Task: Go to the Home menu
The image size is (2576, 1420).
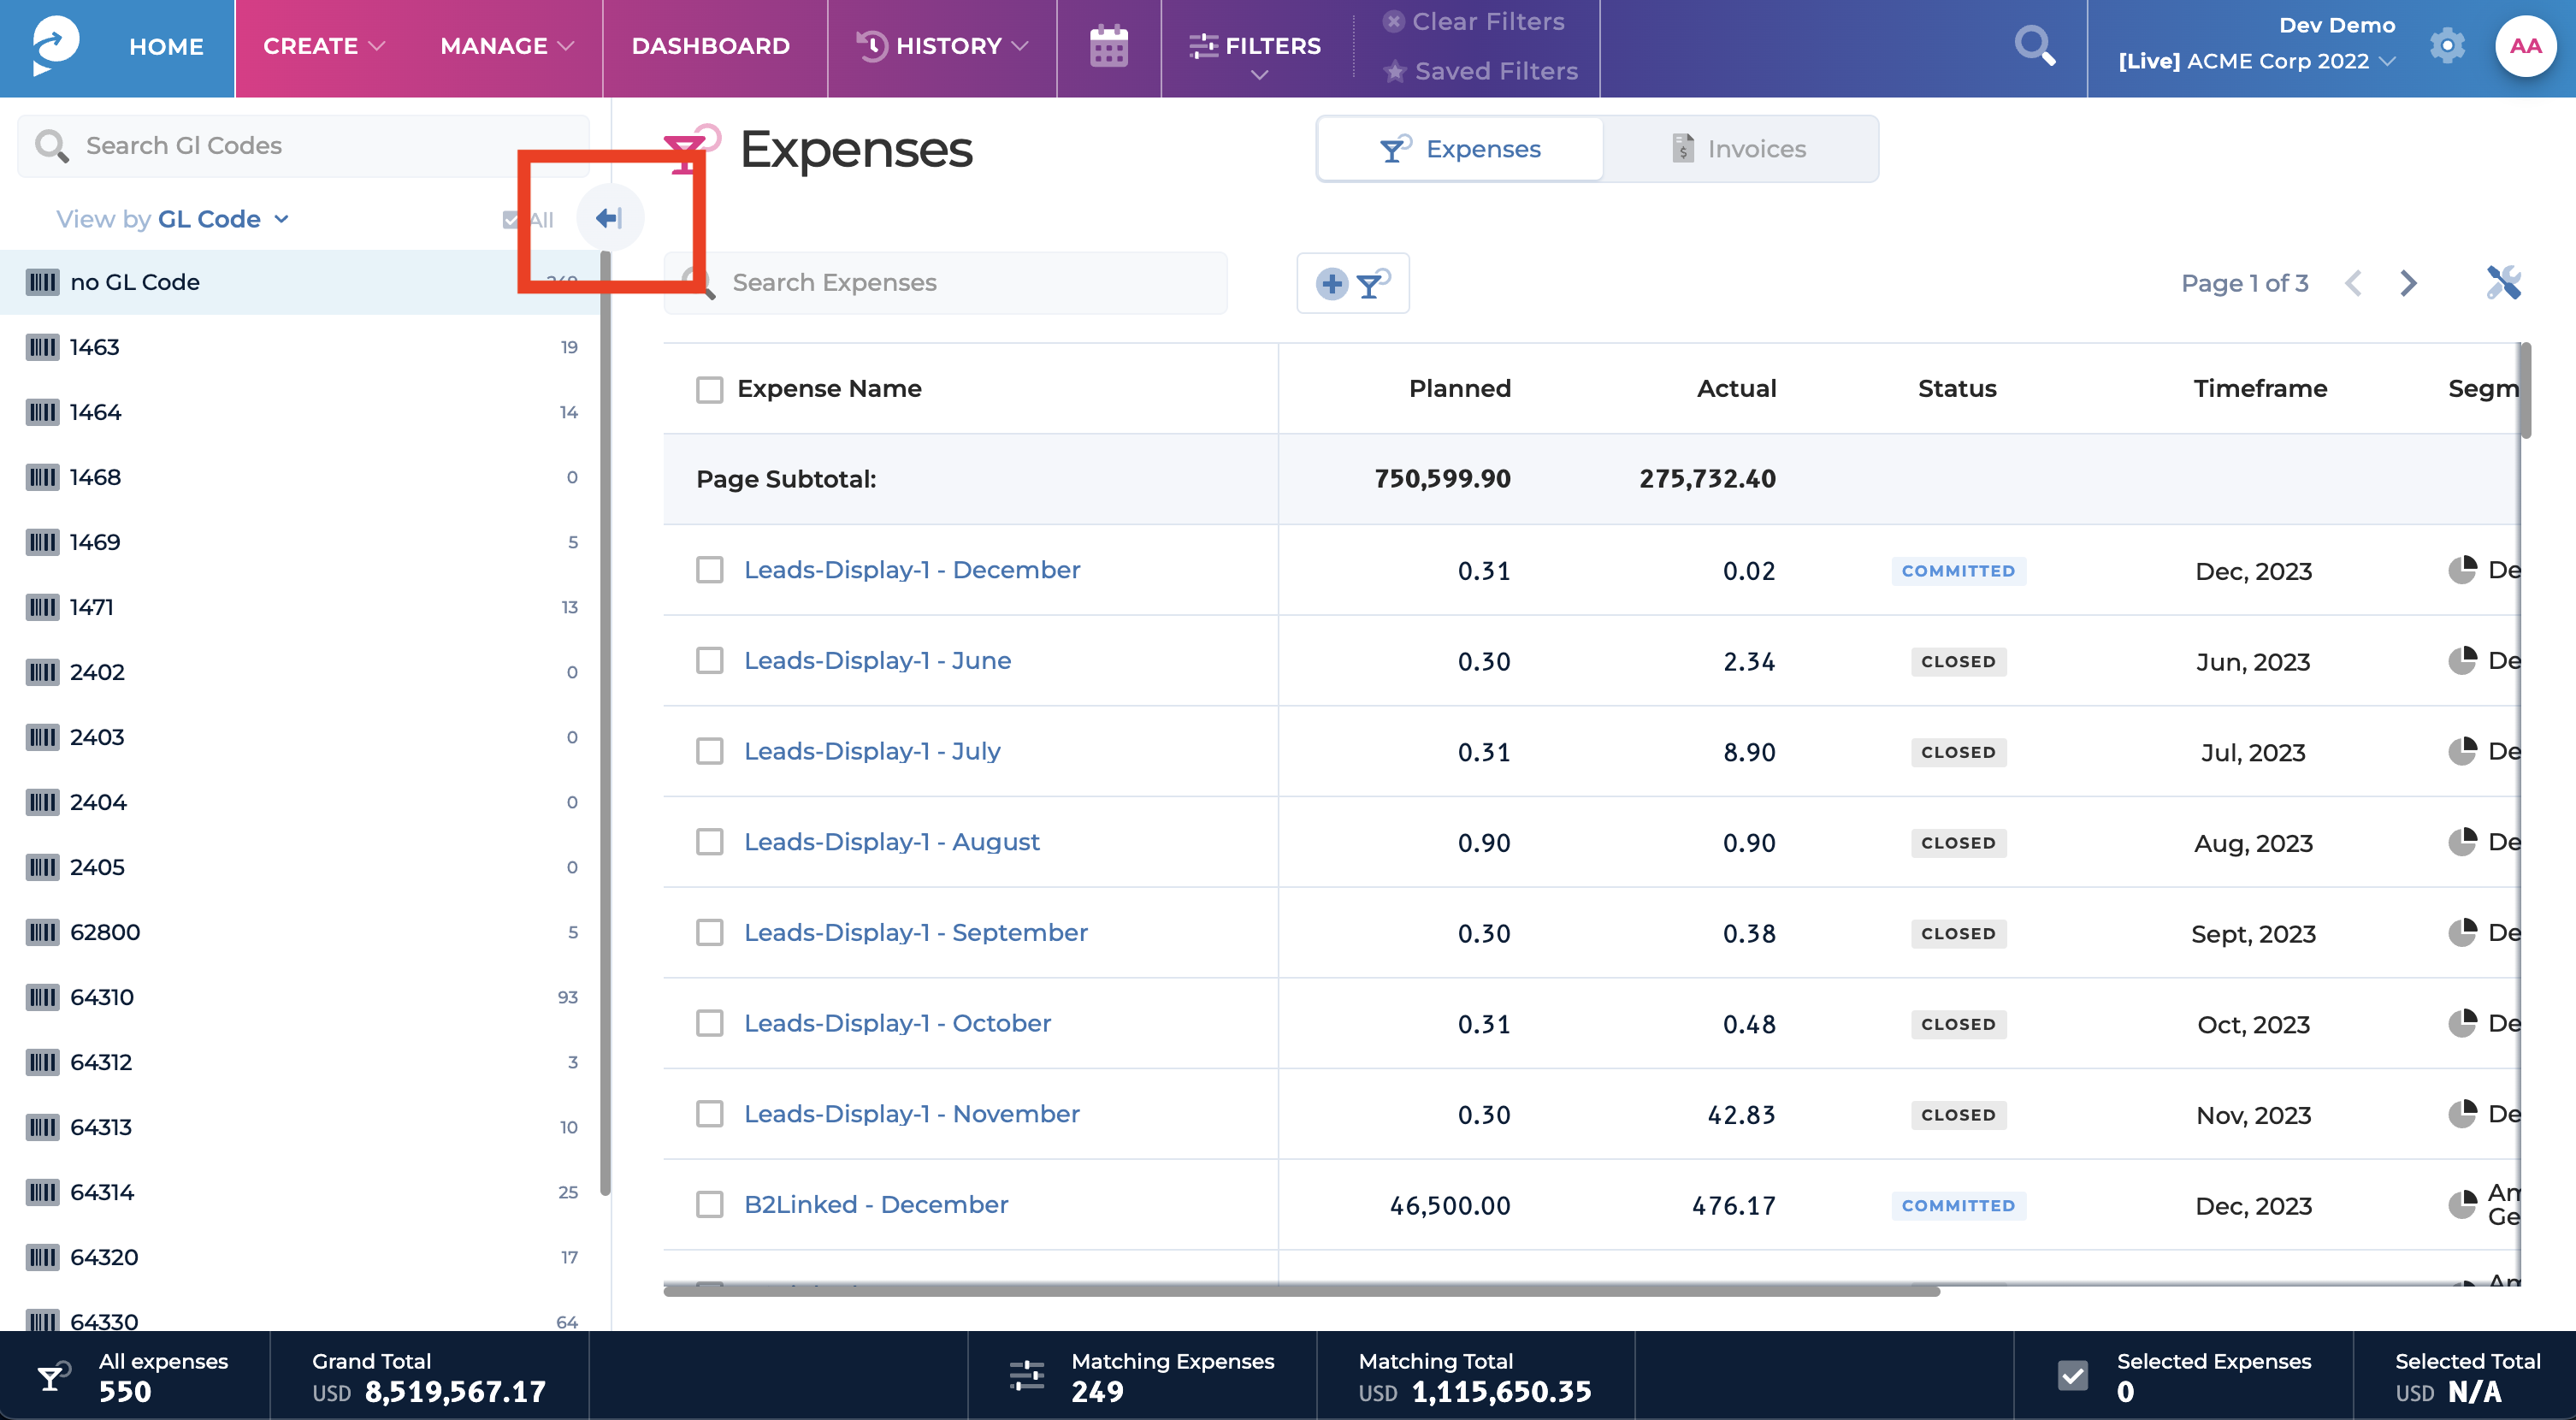Action: click(x=166, y=46)
